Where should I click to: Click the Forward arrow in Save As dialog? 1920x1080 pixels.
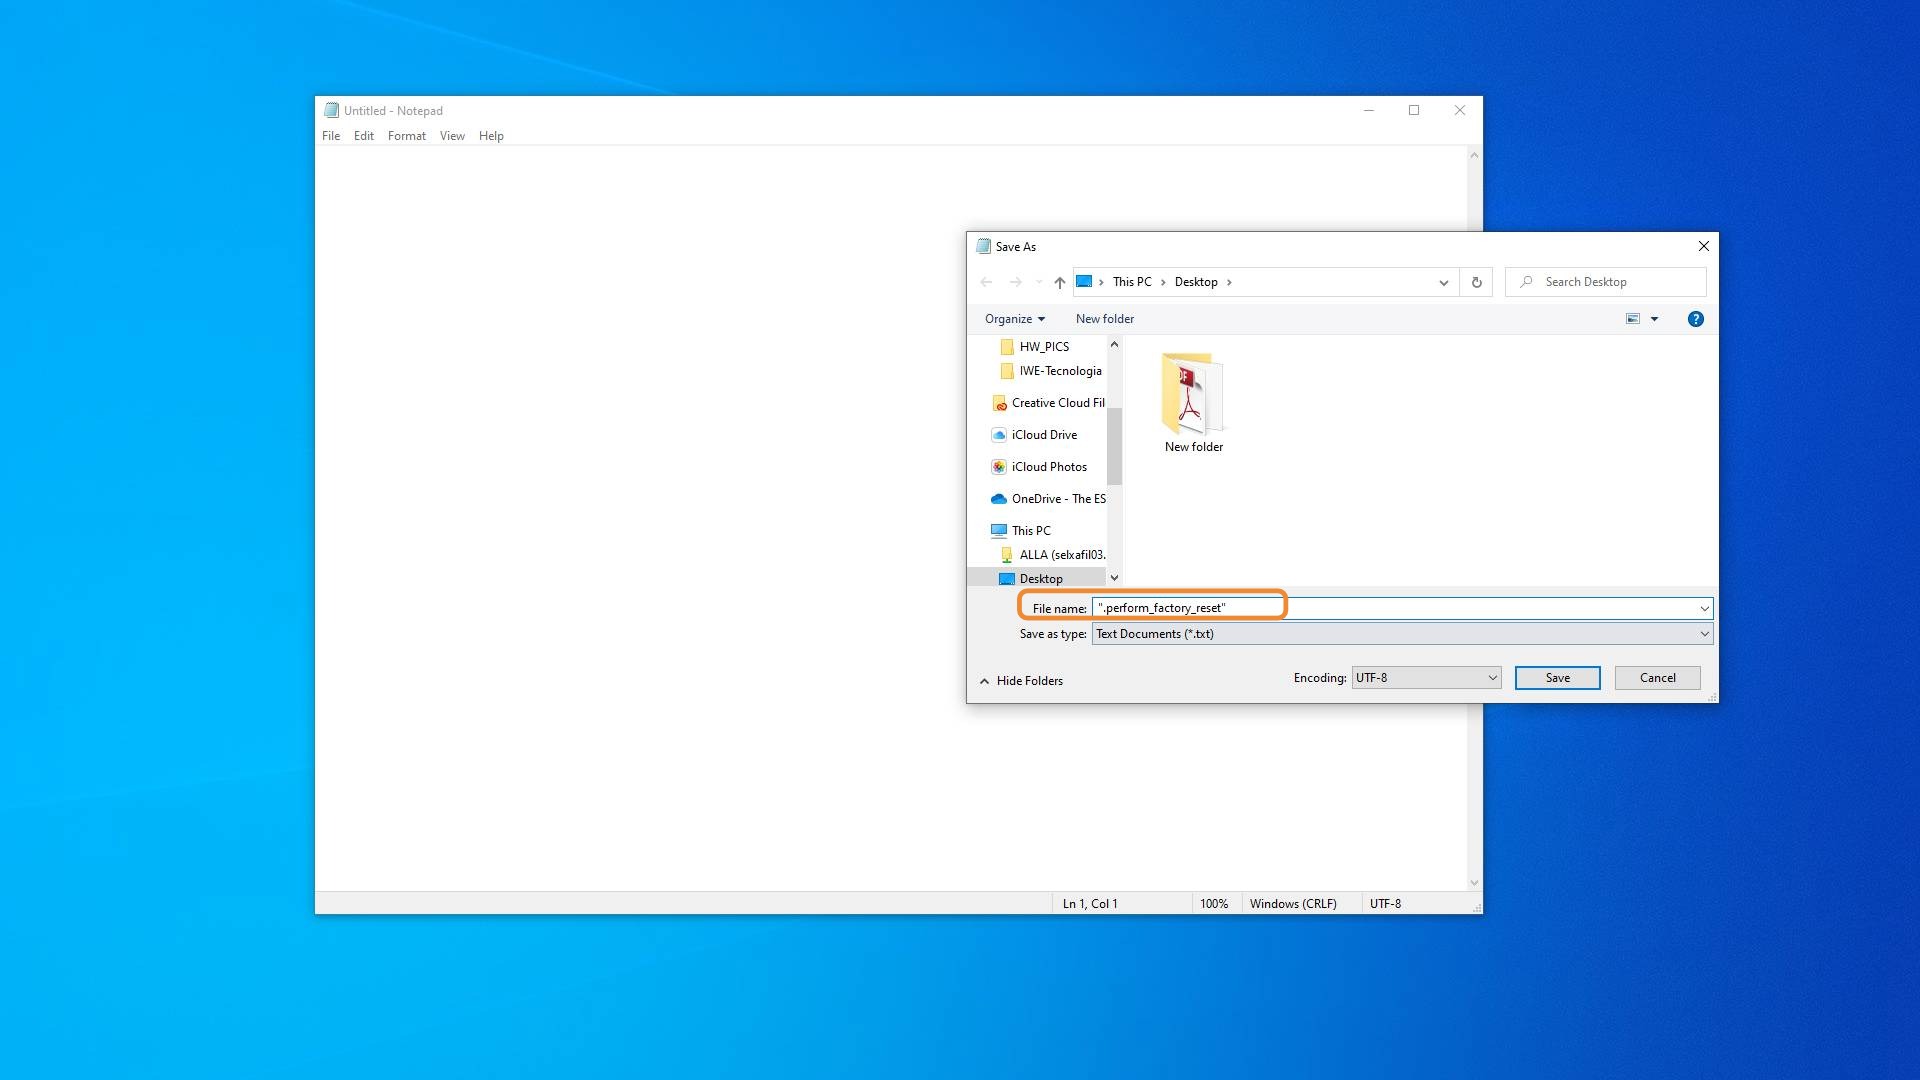(x=1015, y=282)
